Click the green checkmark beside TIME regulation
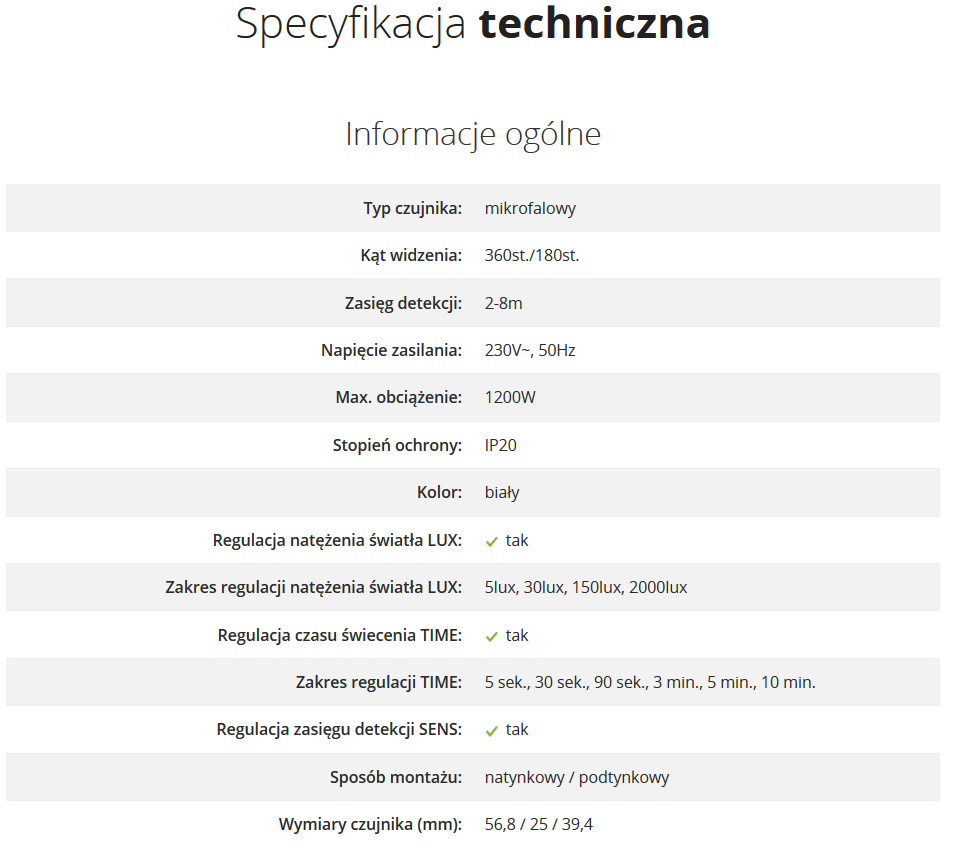This screenshot has width=954, height=846. click(492, 637)
